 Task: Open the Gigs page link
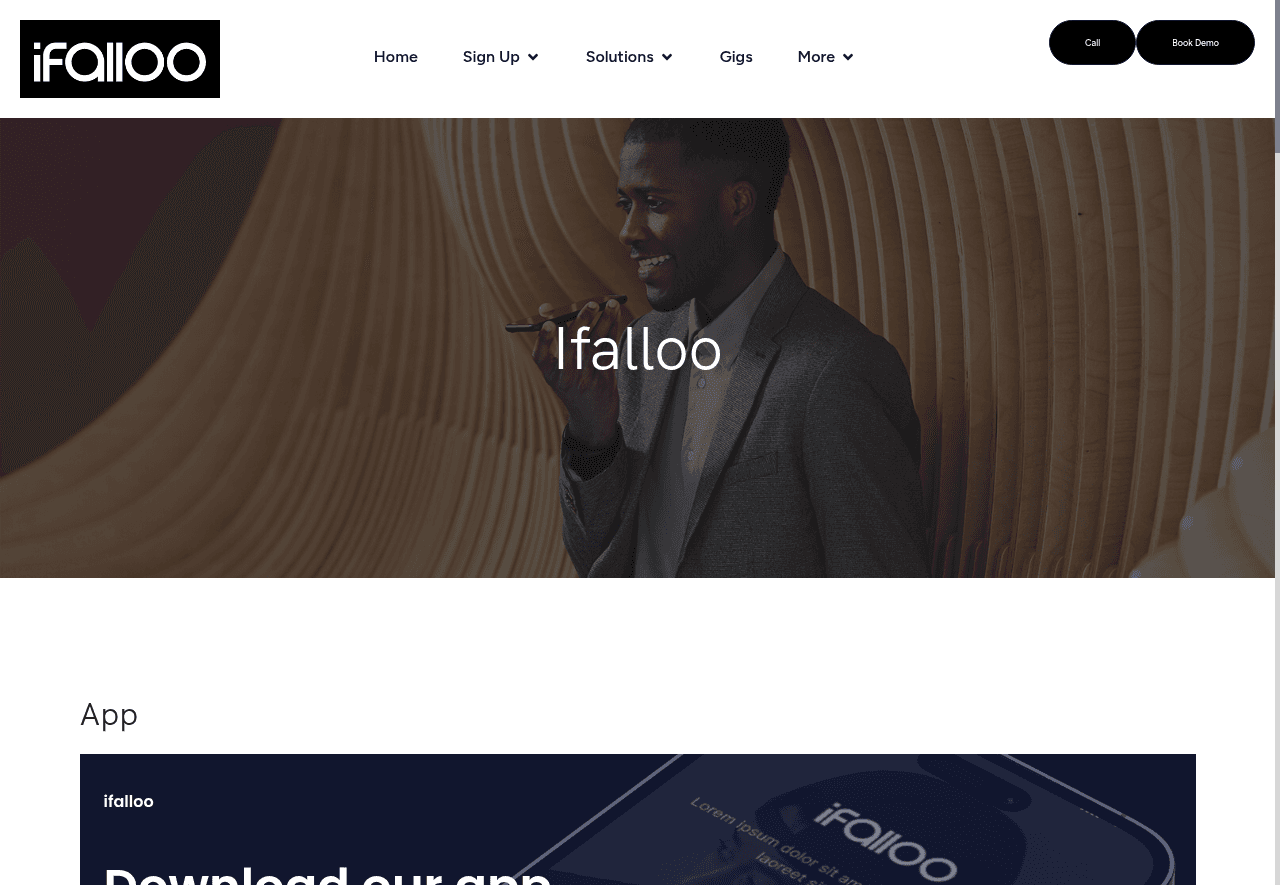coord(736,57)
